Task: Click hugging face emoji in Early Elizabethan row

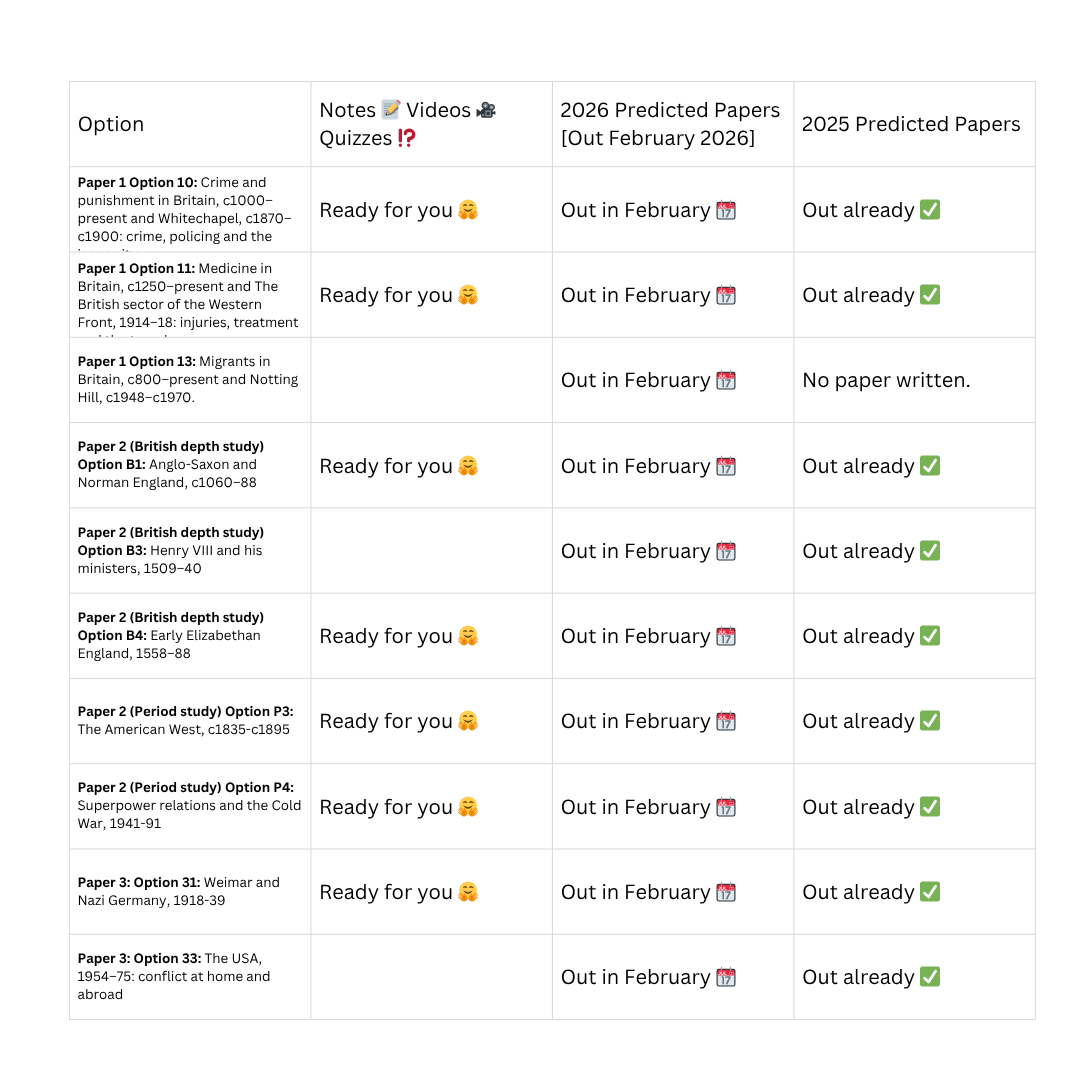Action: pos(467,636)
